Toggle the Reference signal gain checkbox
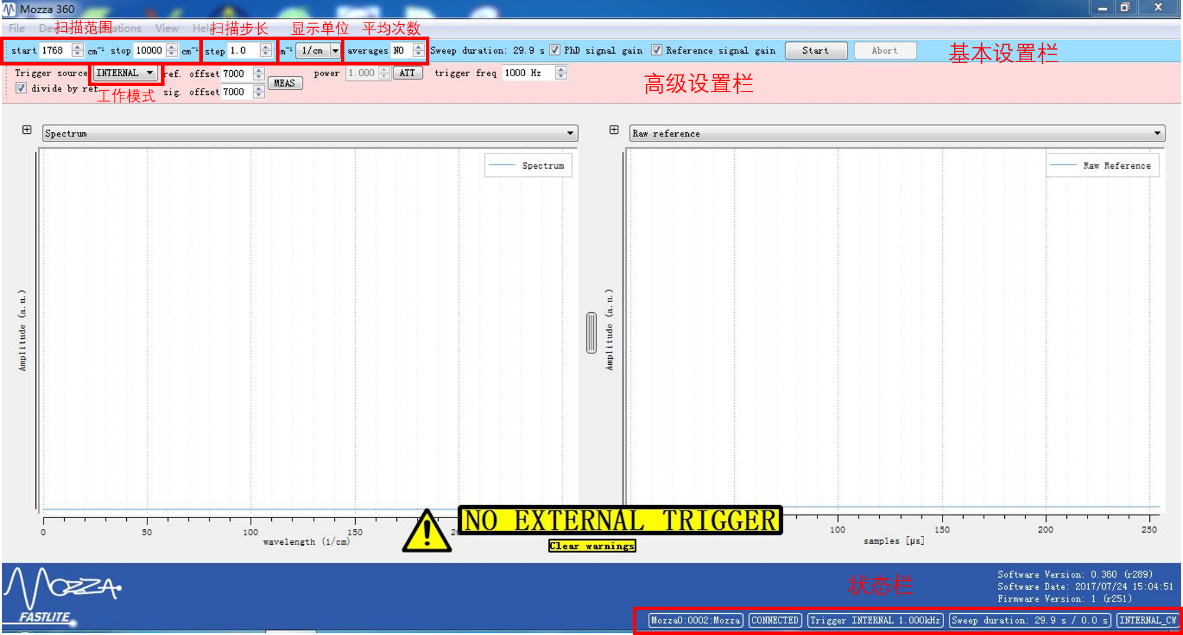 [x=656, y=50]
